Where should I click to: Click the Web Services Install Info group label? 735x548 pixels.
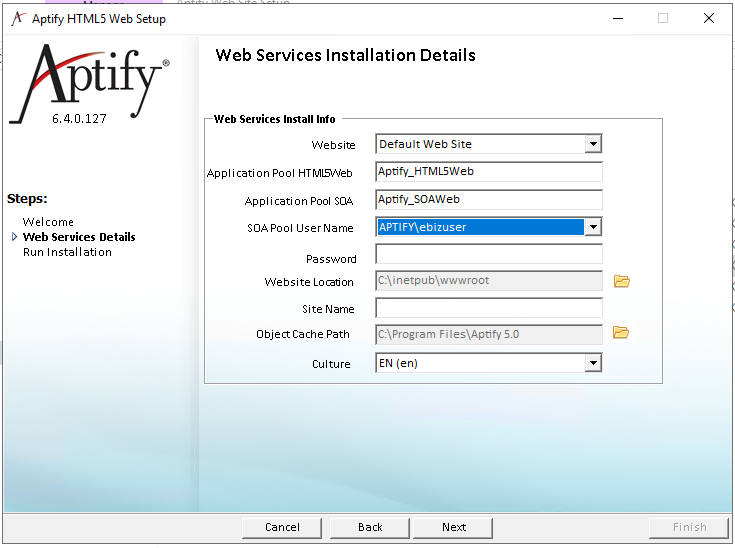point(275,119)
